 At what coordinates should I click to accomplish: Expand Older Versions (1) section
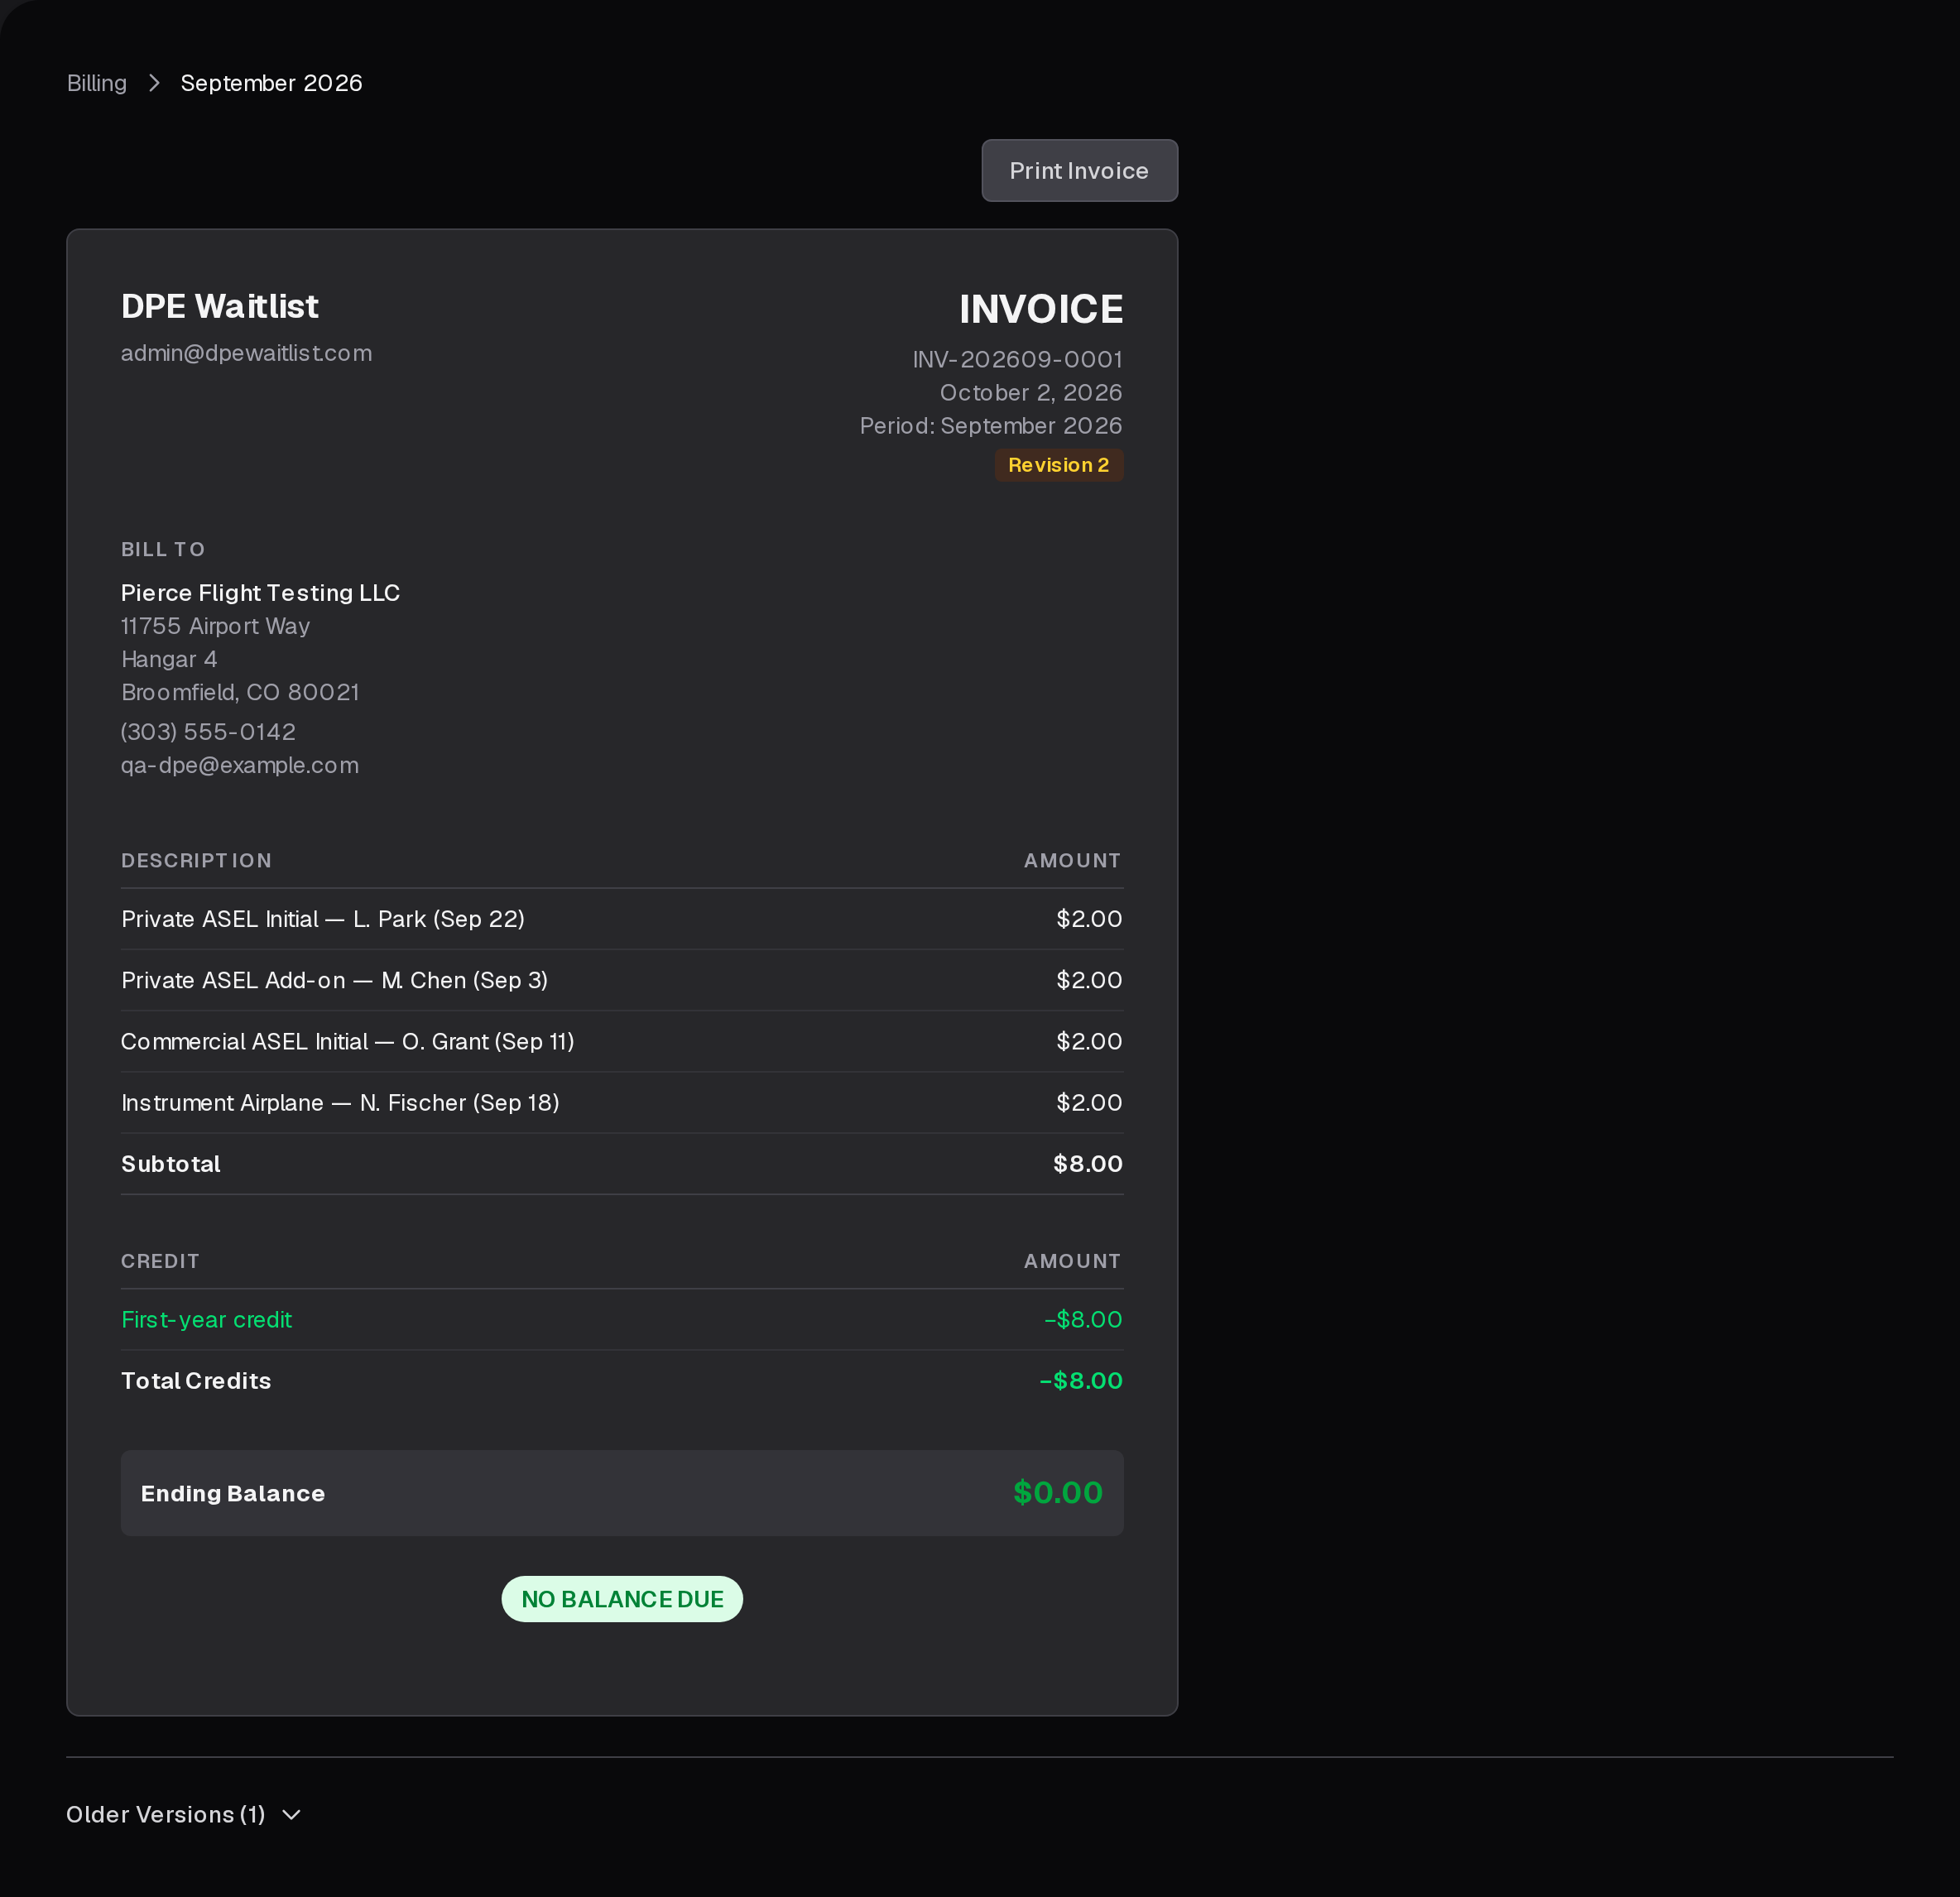[183, 1814]
